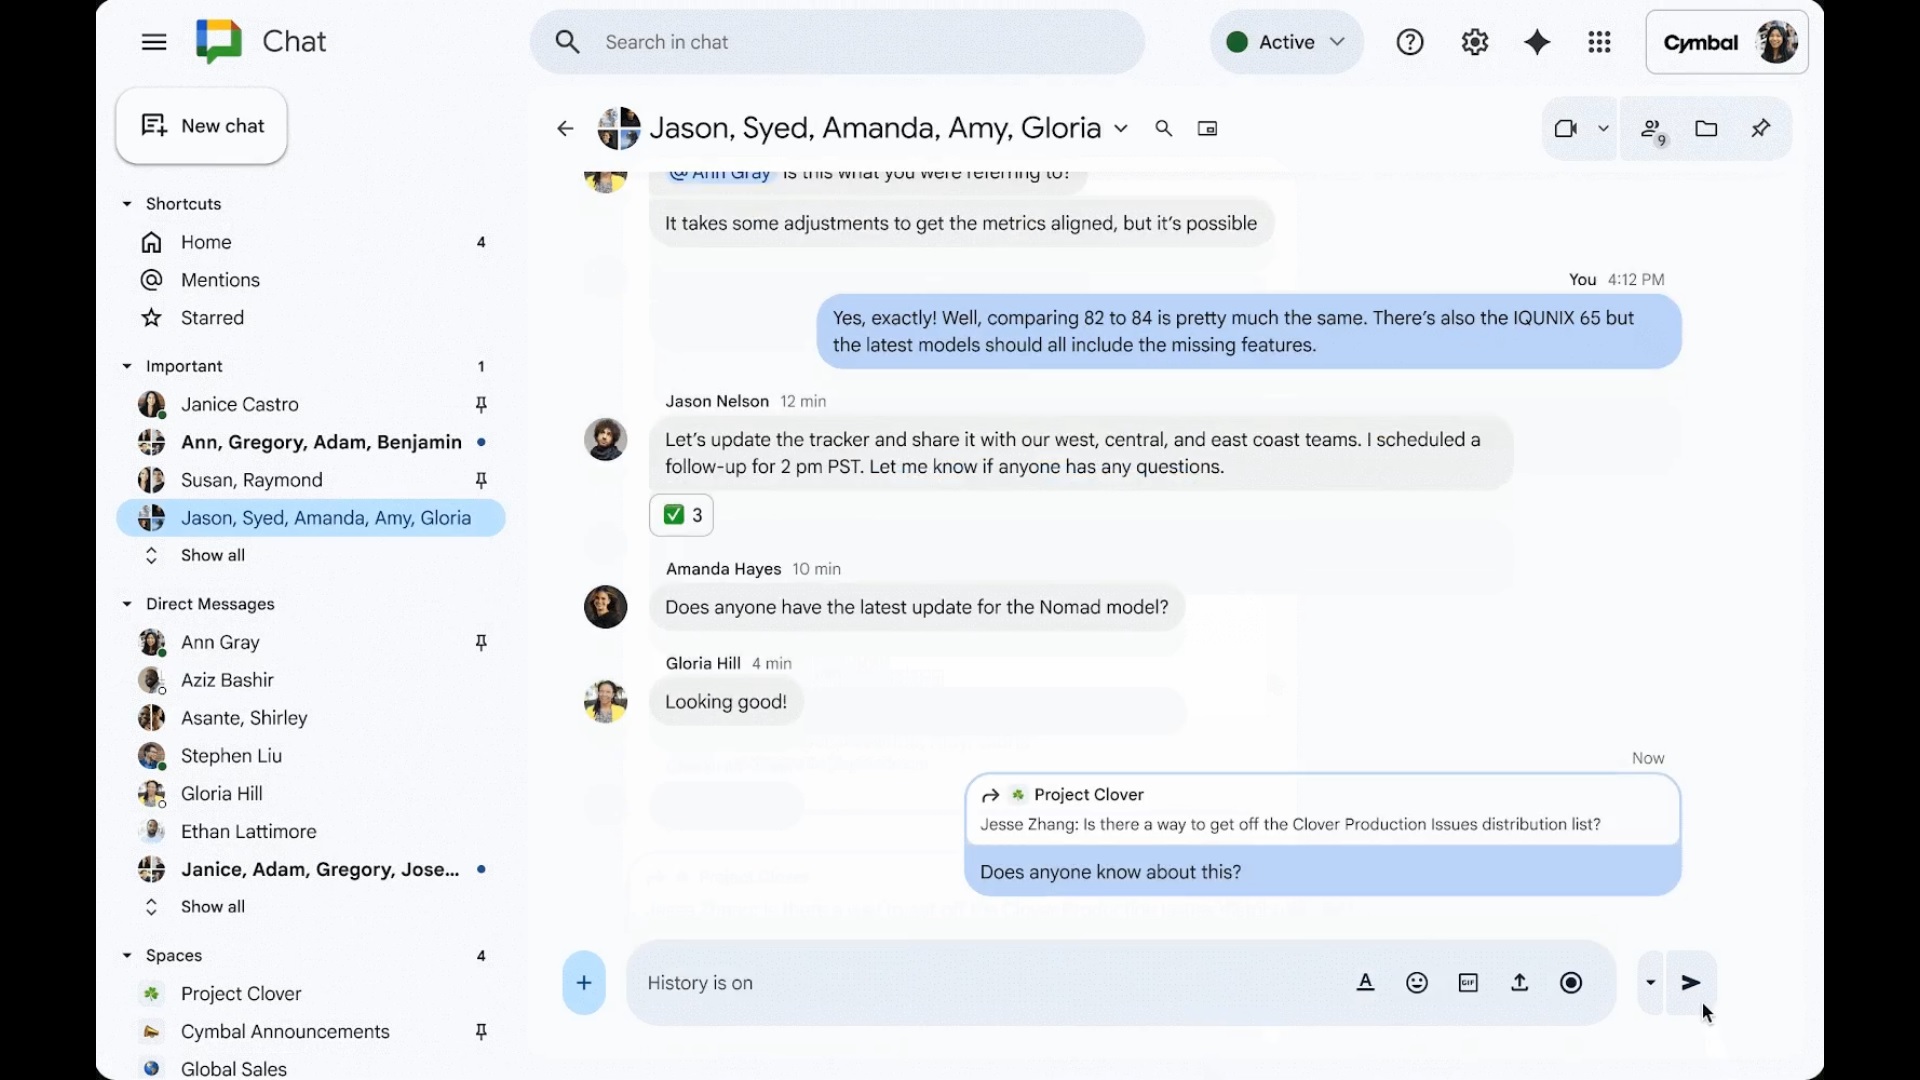Viewport: 1920px width, 1080px height.
Task: Expand the conversation name dropdown arrow
Action: (x=1121, y=128)
